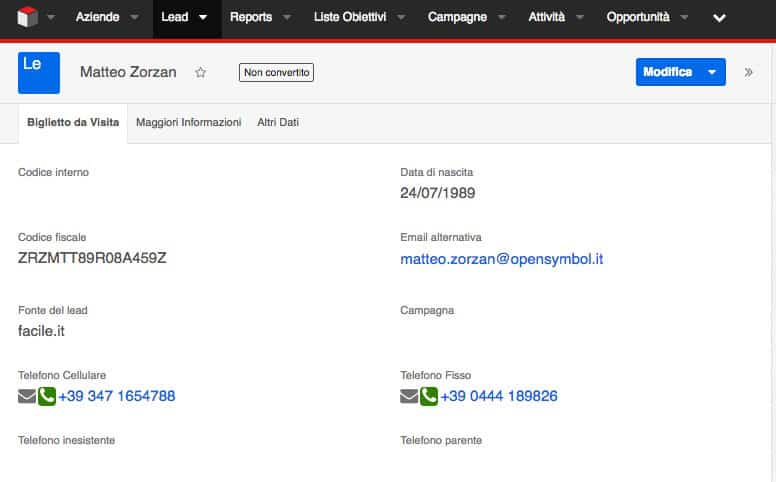Switch to the Altri Dati tab

pyautogui.click(x=278, y=122)
